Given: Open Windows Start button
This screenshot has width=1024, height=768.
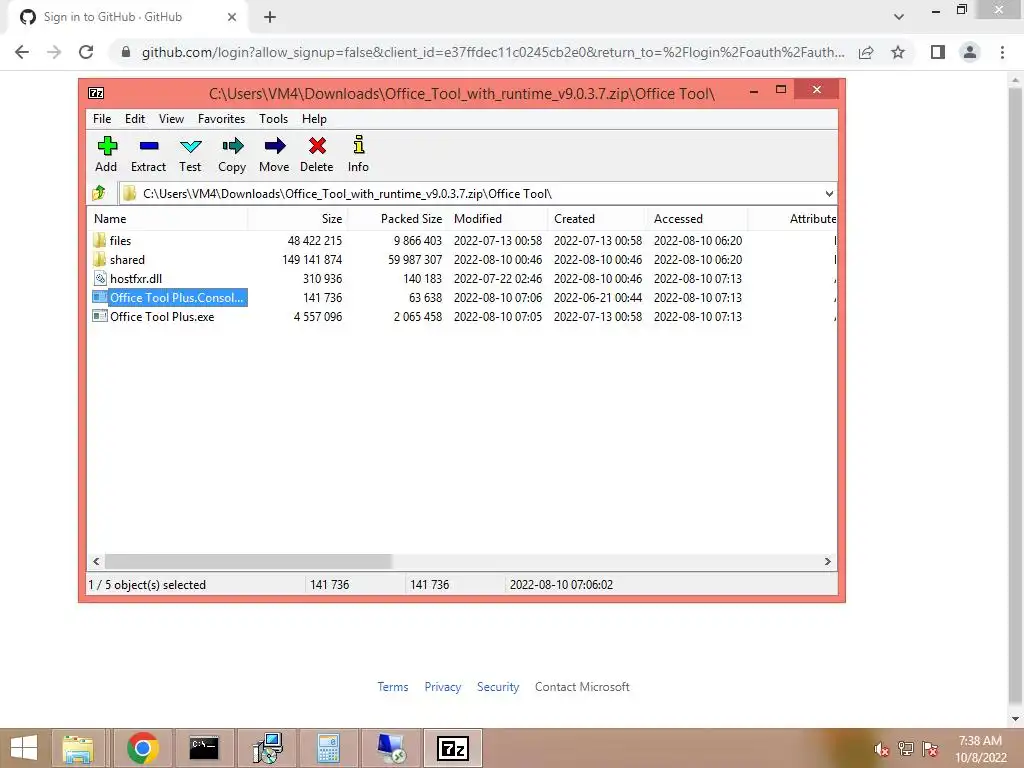Looking at the screenshot, I should coord(24,748).
